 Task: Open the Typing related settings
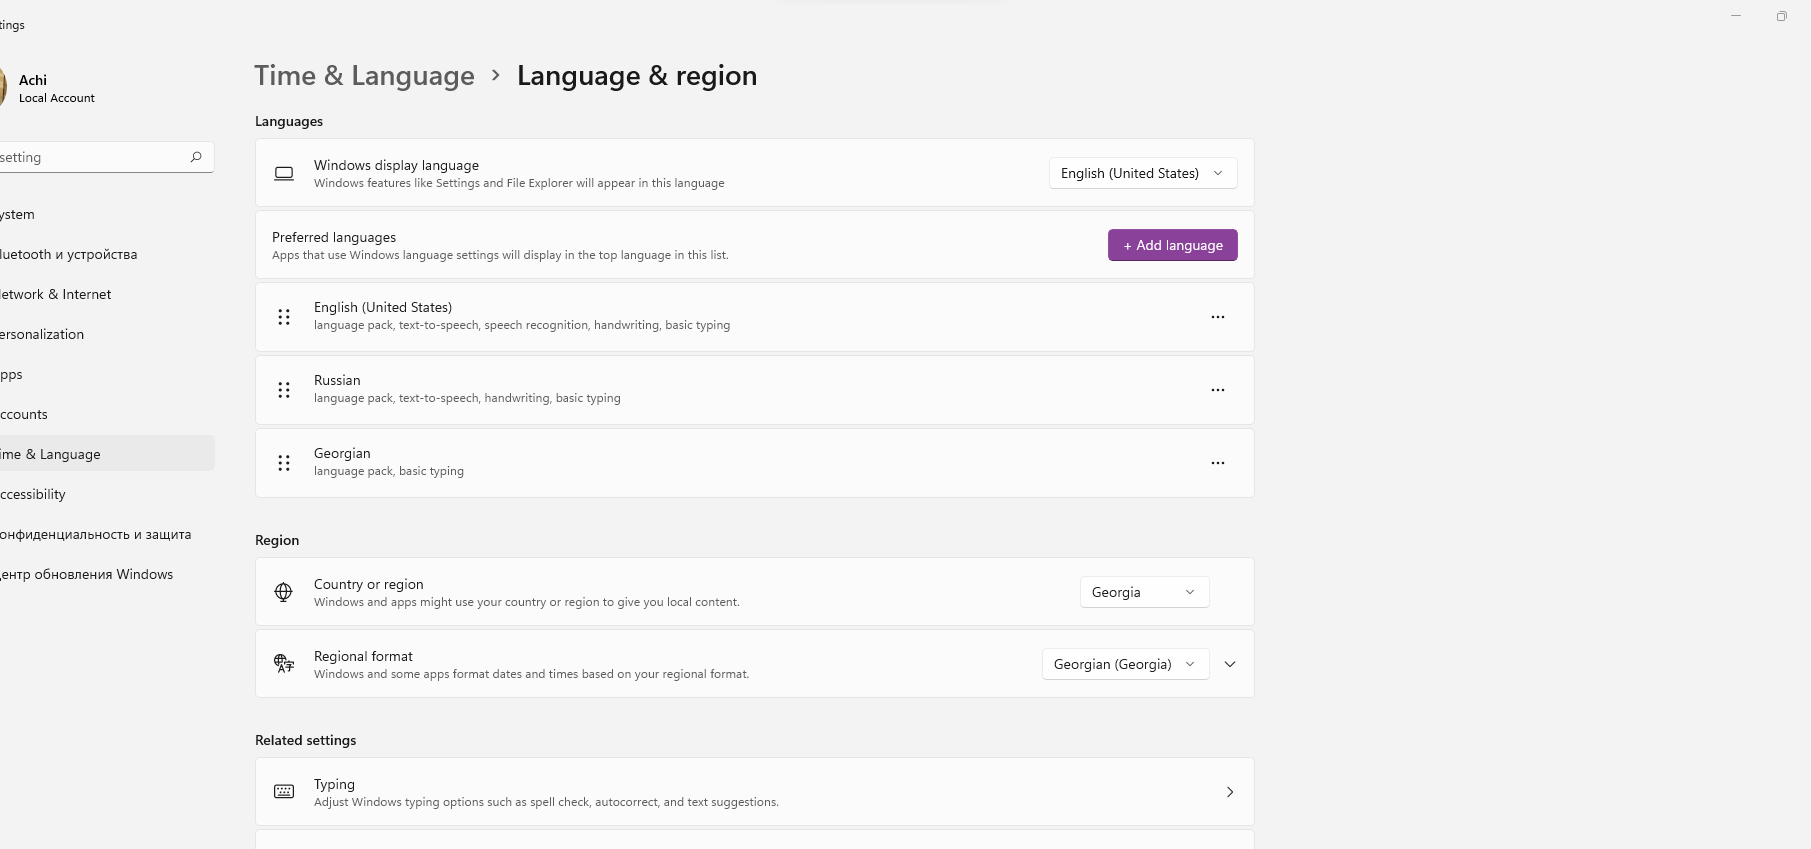click(754, 792)
